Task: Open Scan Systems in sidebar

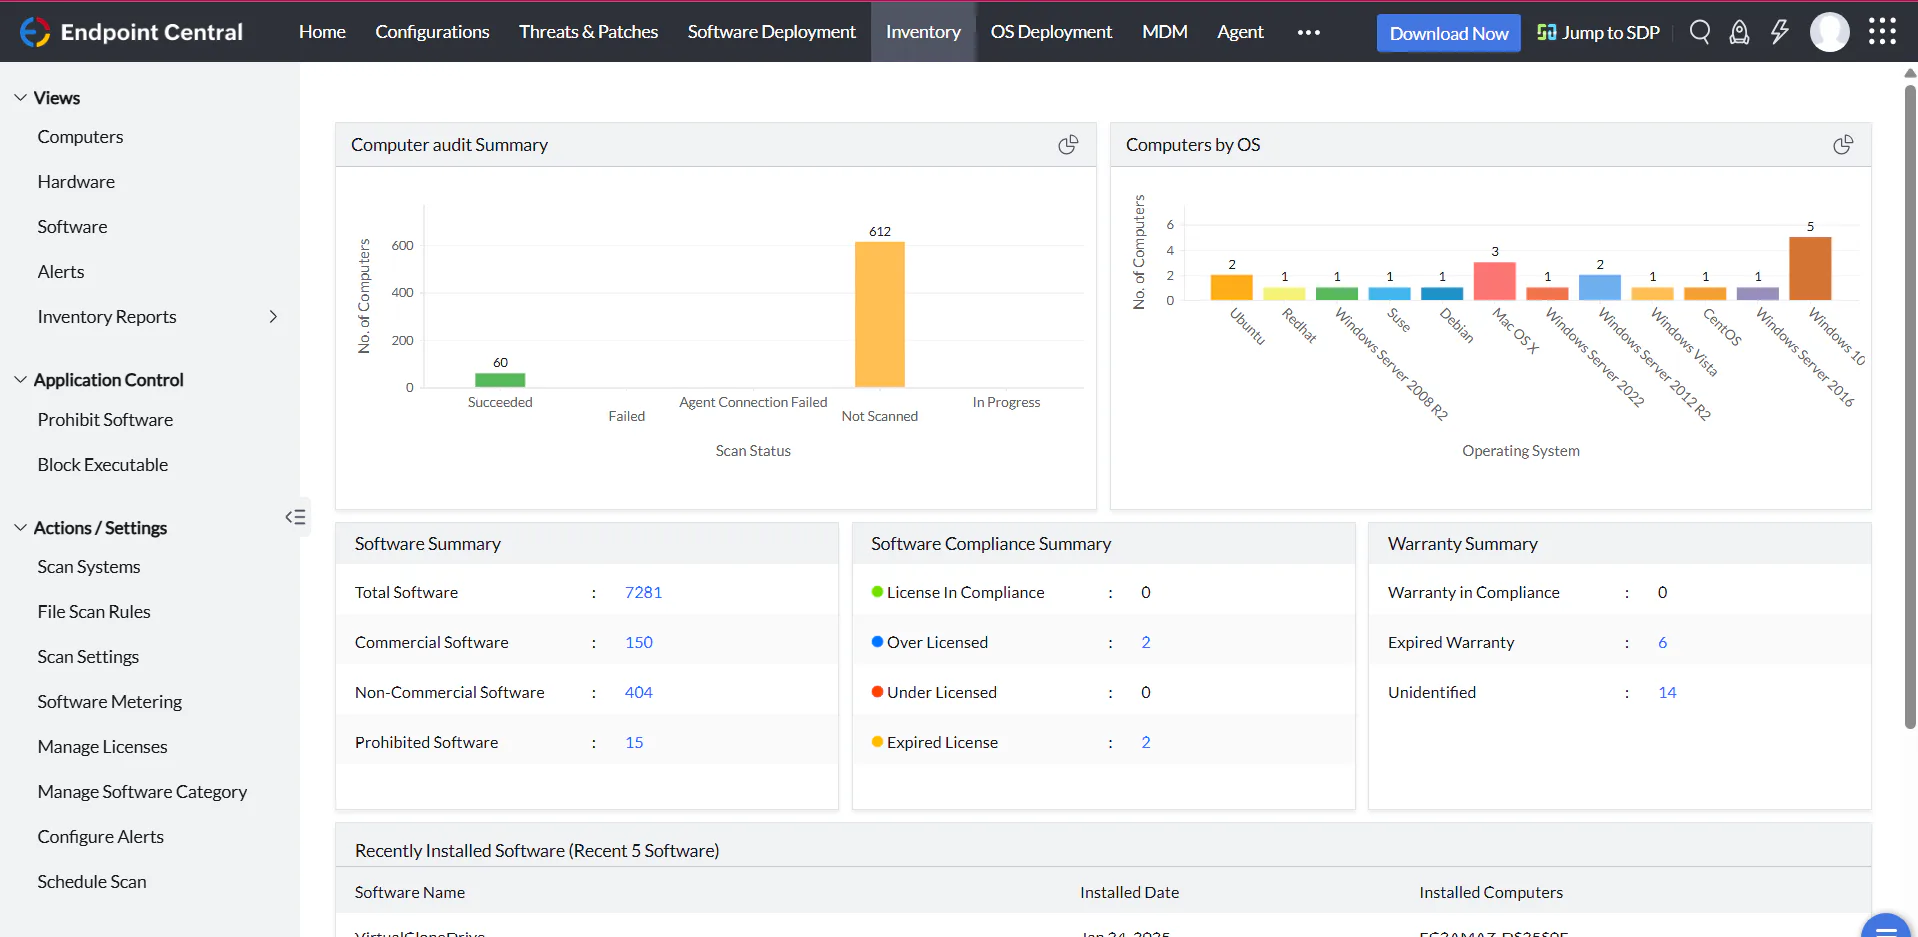Action: (x=89, y=567)
